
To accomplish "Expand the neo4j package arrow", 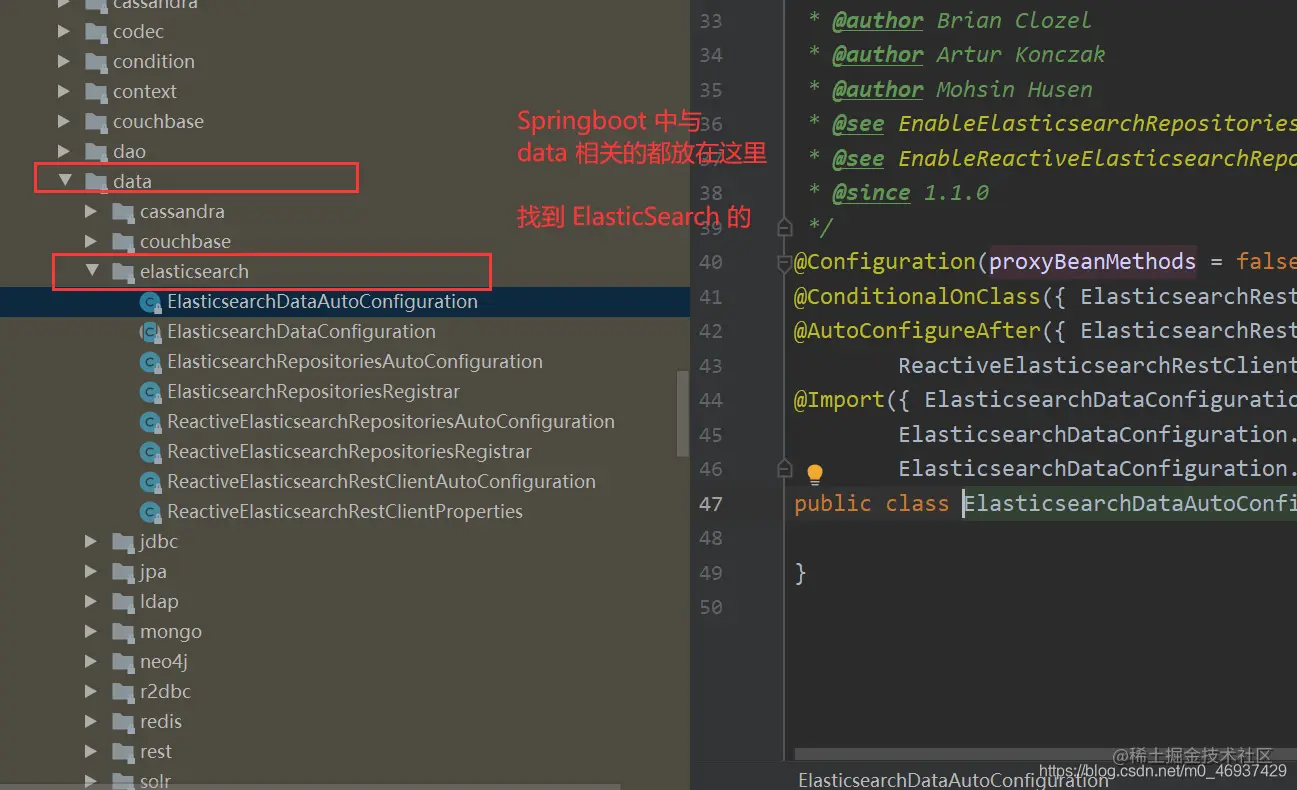I will [92, 662].
